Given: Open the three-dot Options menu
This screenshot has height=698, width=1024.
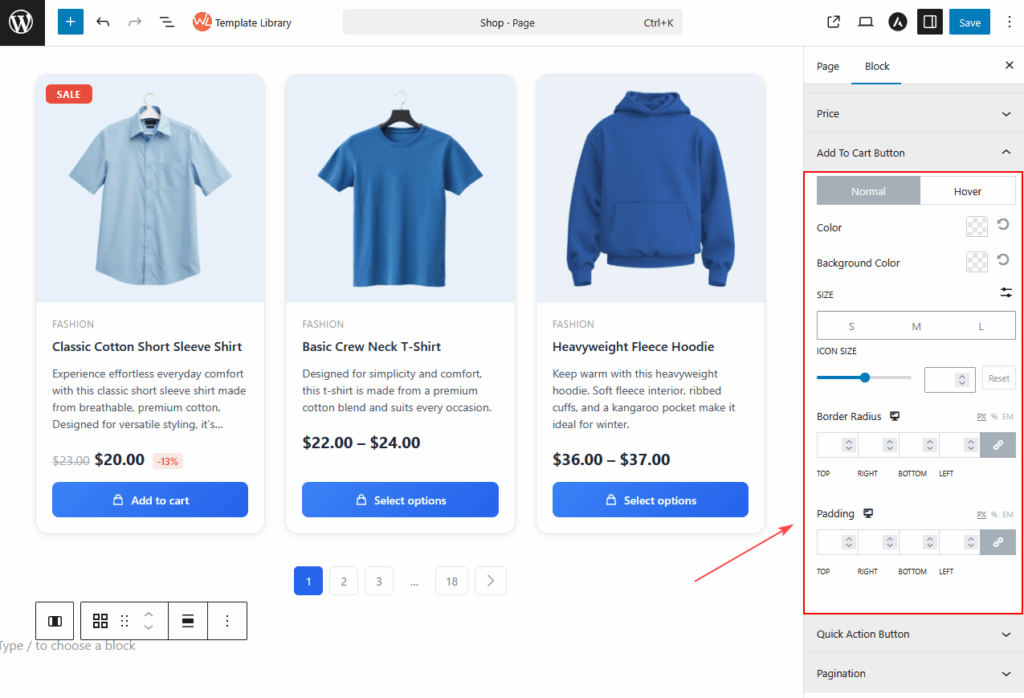Looking at the screenshot, I should click(x=1010, y=21).
